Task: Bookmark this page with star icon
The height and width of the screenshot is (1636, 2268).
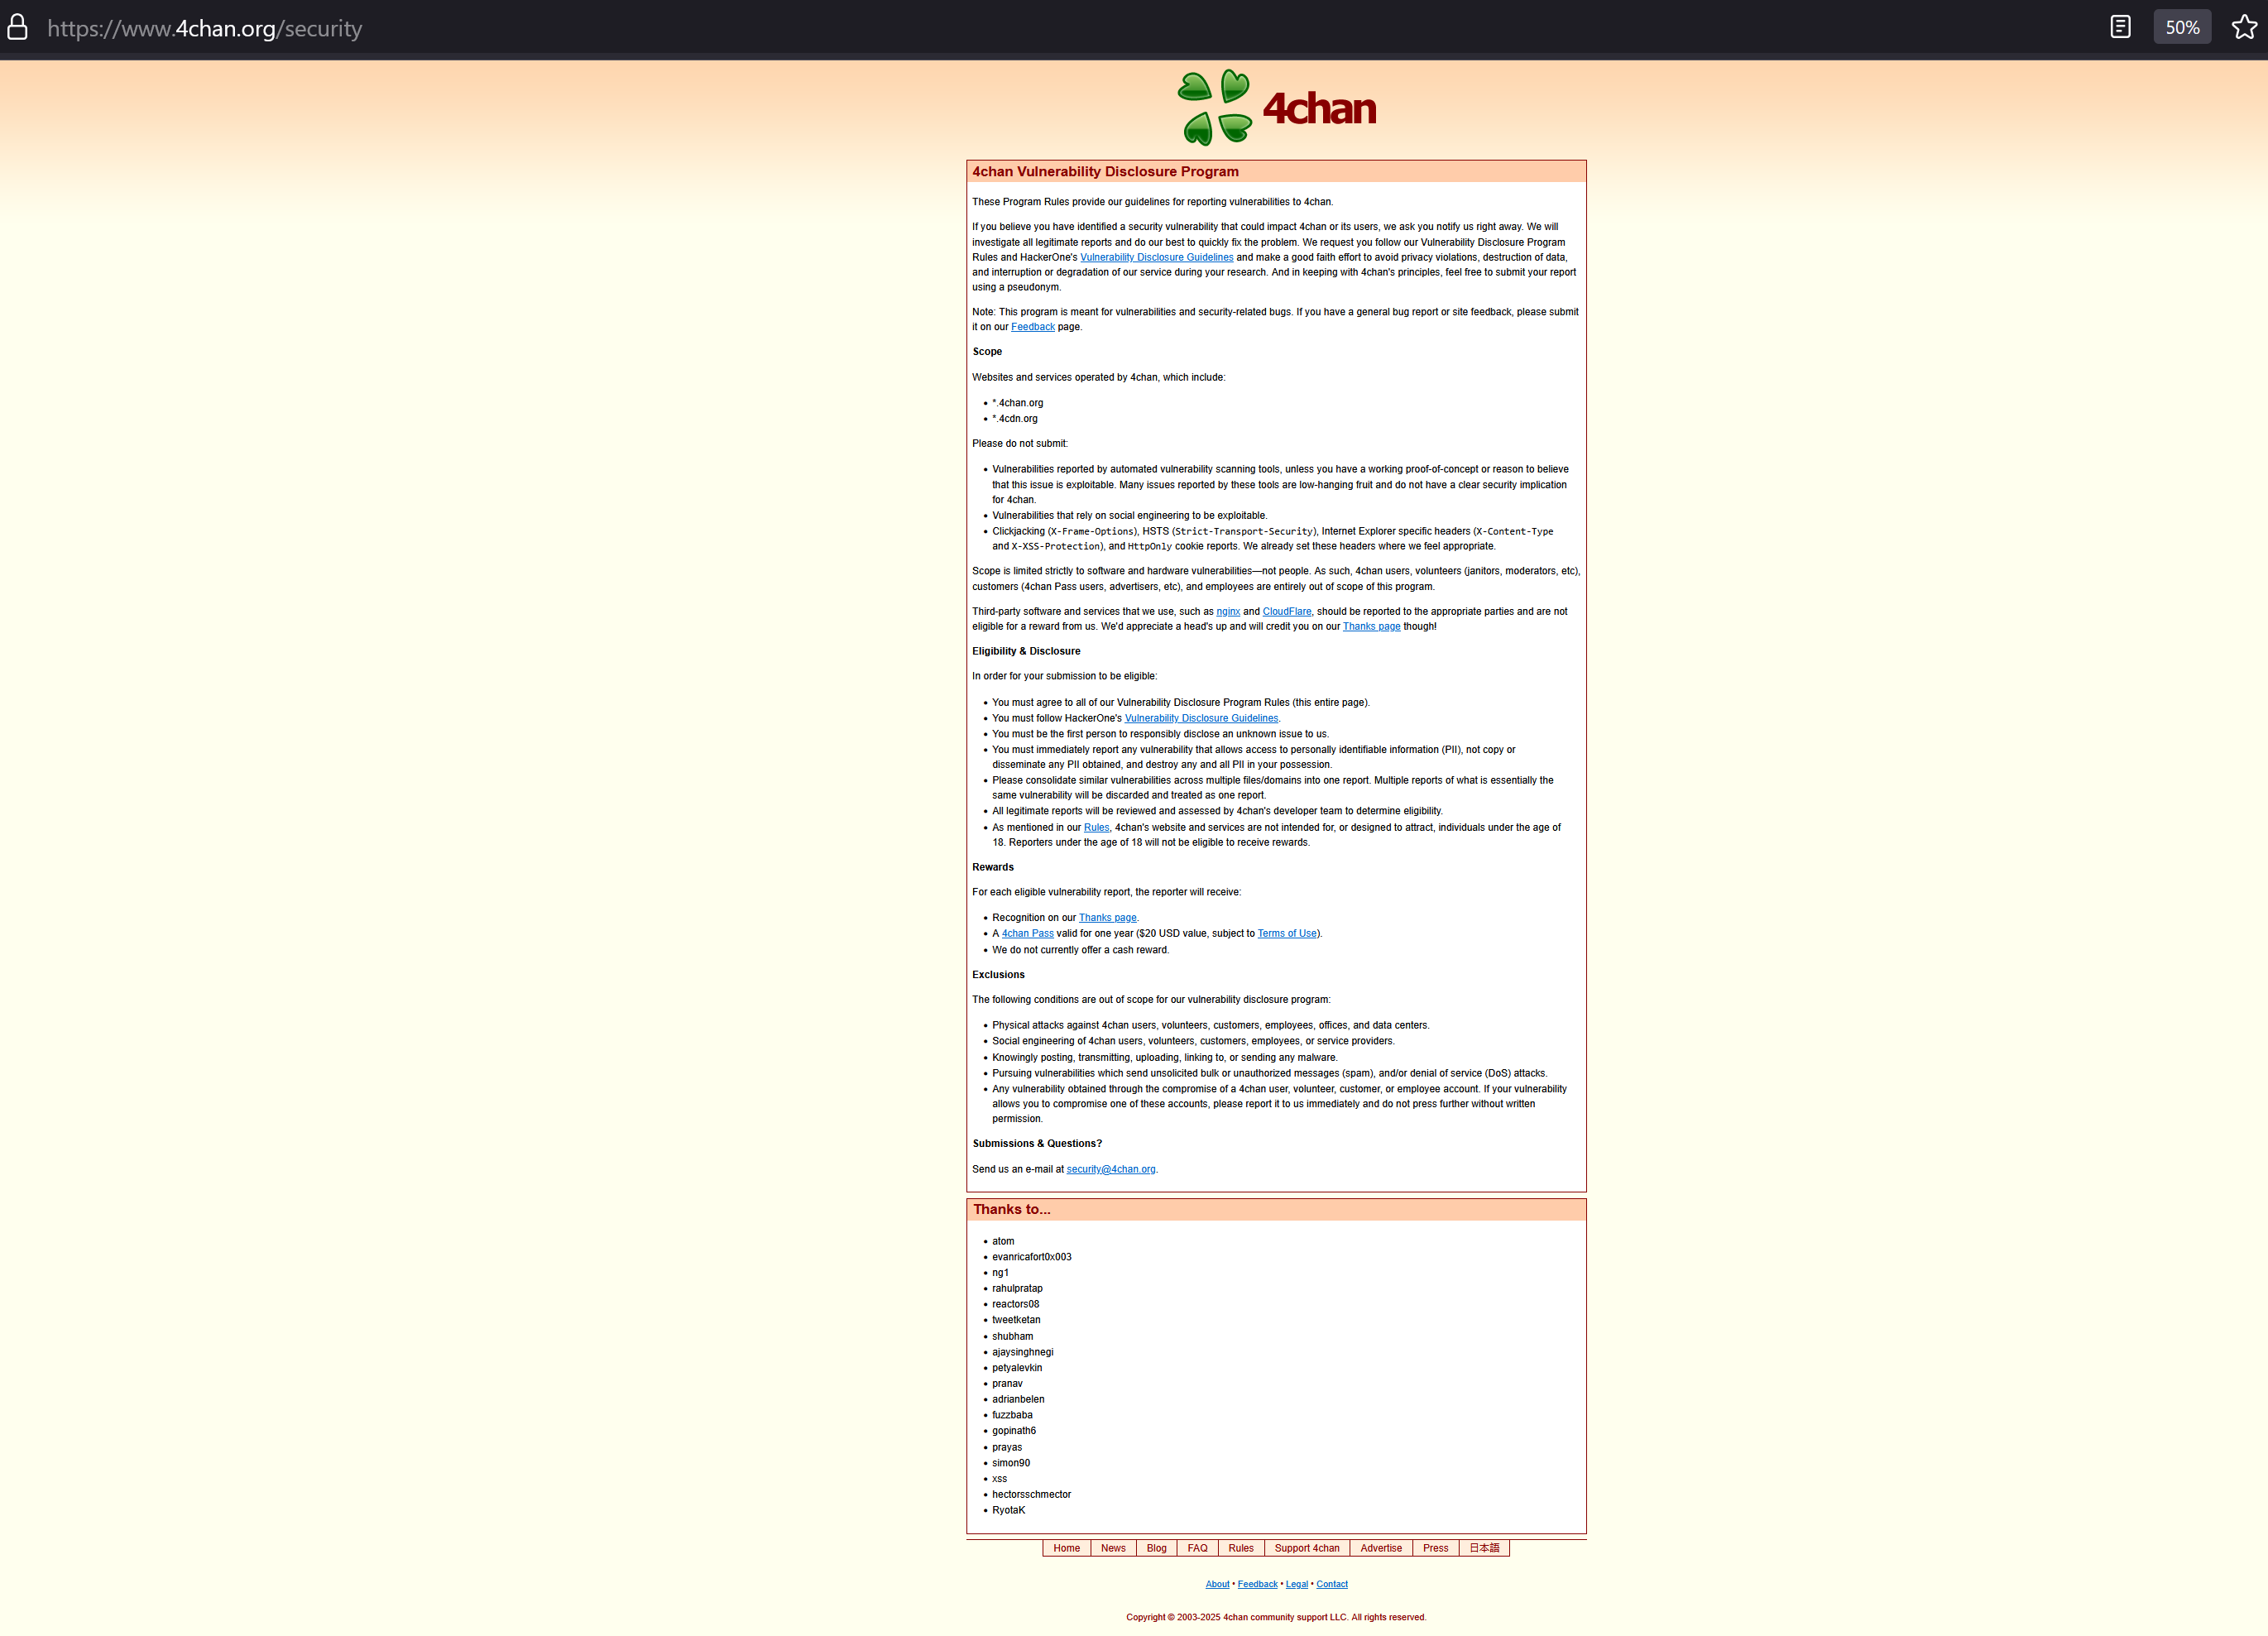Action: [2244, 27]
